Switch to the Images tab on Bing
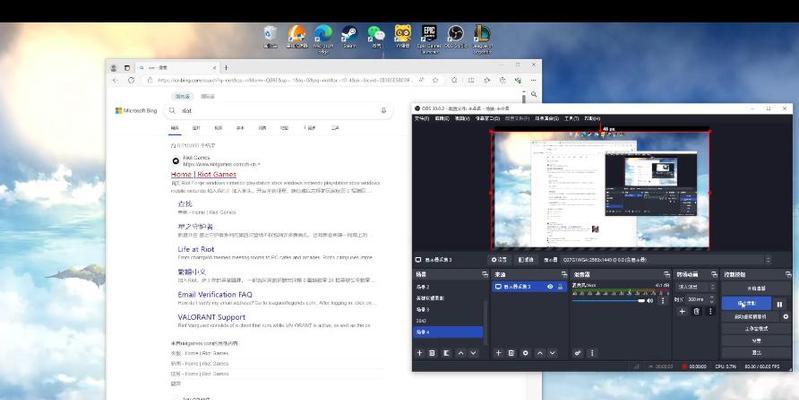The width and height of the screenshot is (799, 400). pyautogui.click(x=196, y=128)
